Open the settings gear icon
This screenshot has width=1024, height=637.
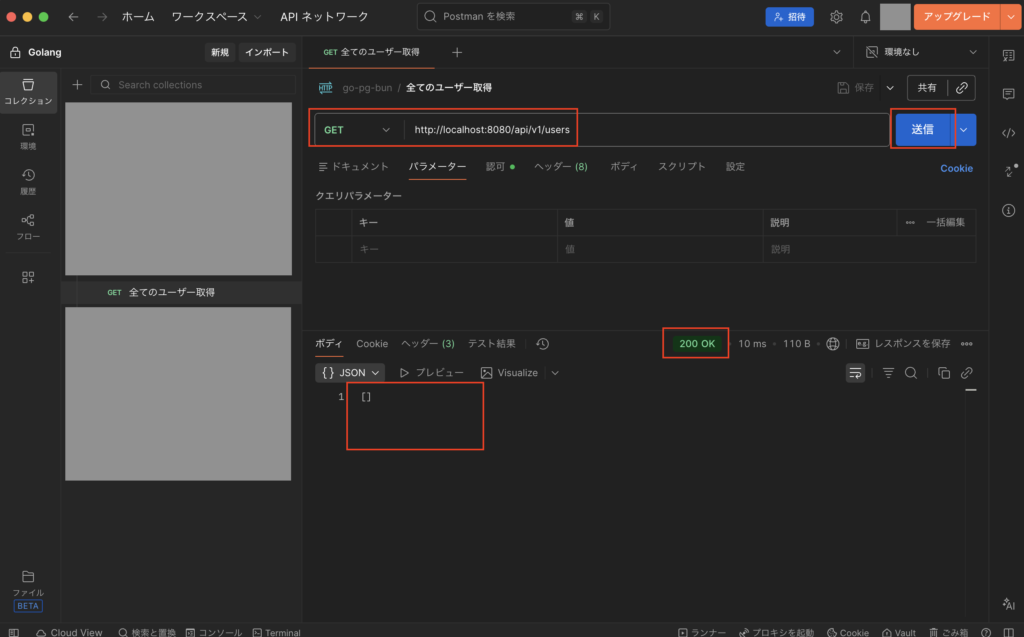click(x=836, y=17)
